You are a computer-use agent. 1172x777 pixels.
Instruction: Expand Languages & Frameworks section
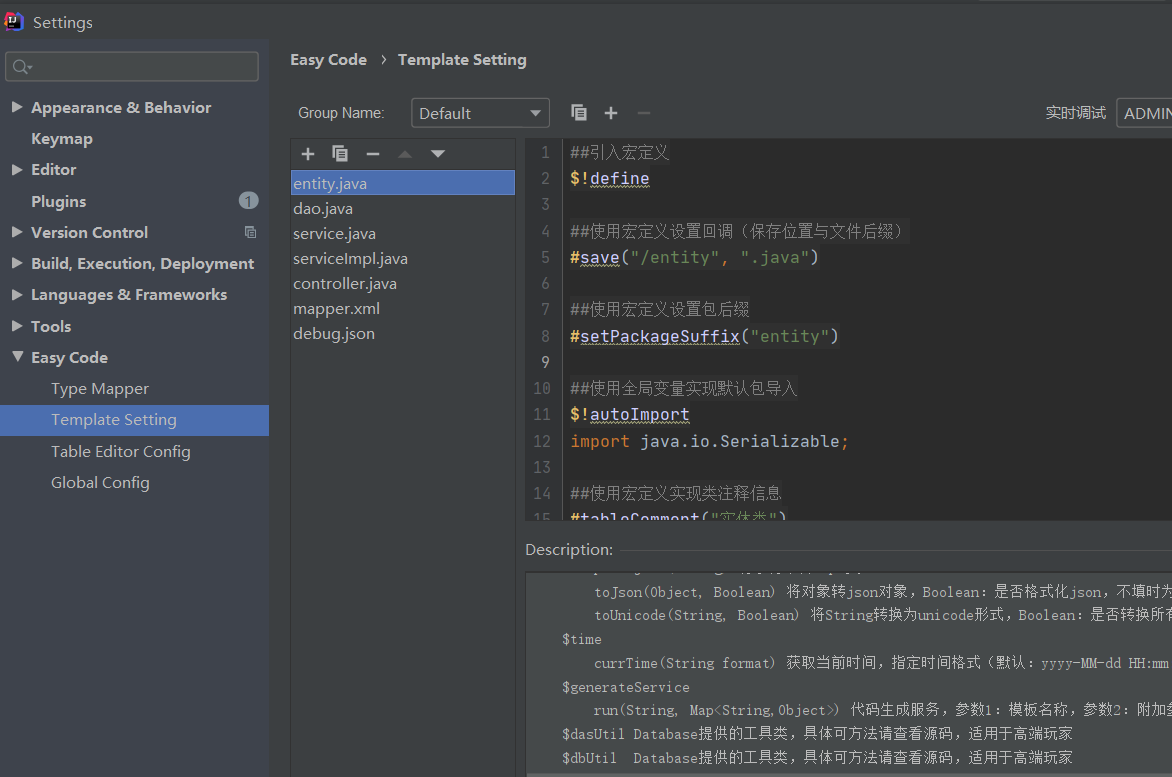click(x=16, y=294)
